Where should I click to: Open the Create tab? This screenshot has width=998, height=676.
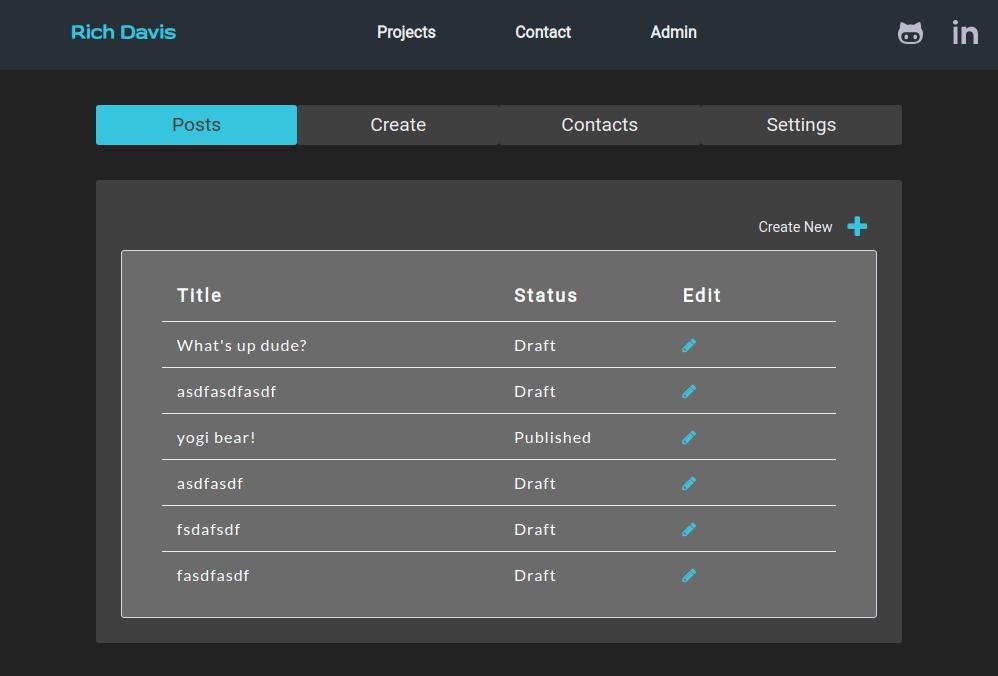point(398,125)
